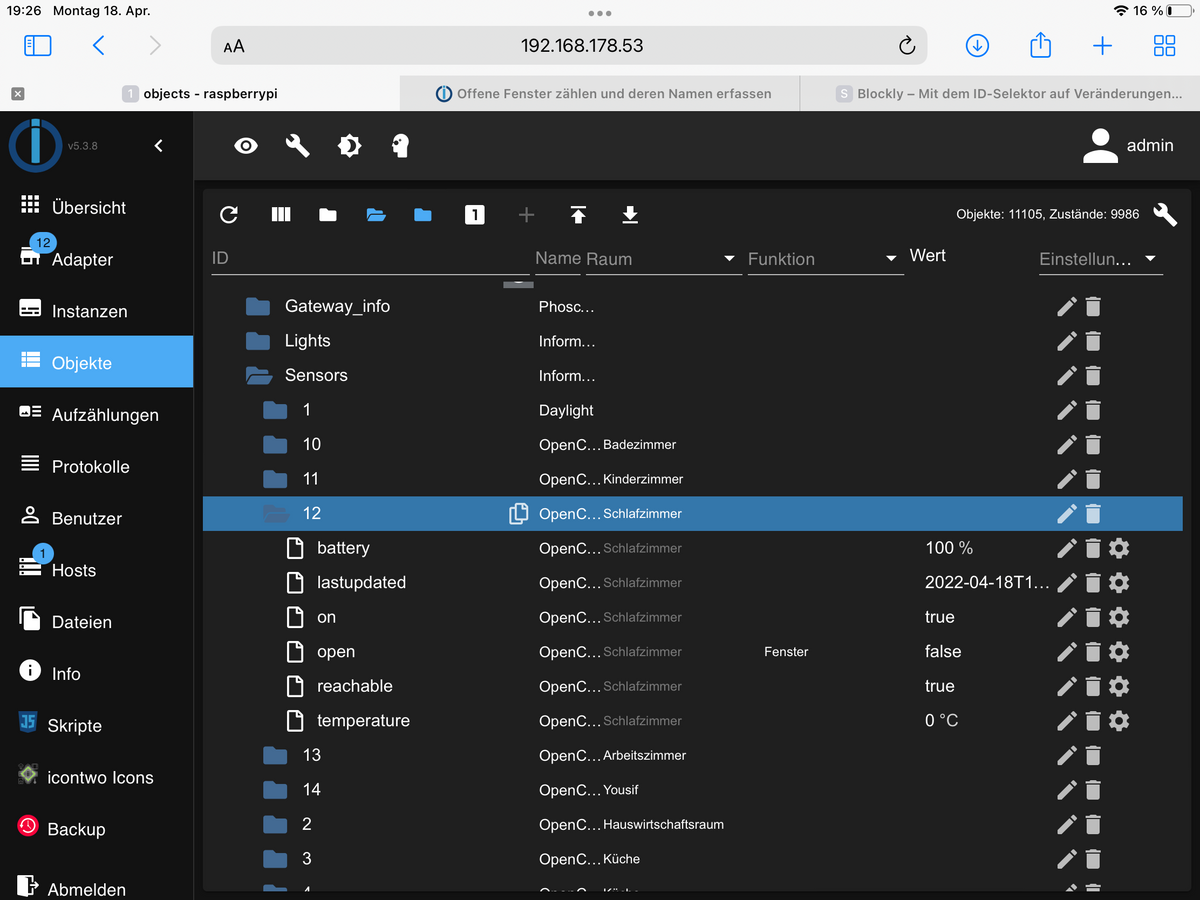Select the temperature tree item

(x=363, y=721)
